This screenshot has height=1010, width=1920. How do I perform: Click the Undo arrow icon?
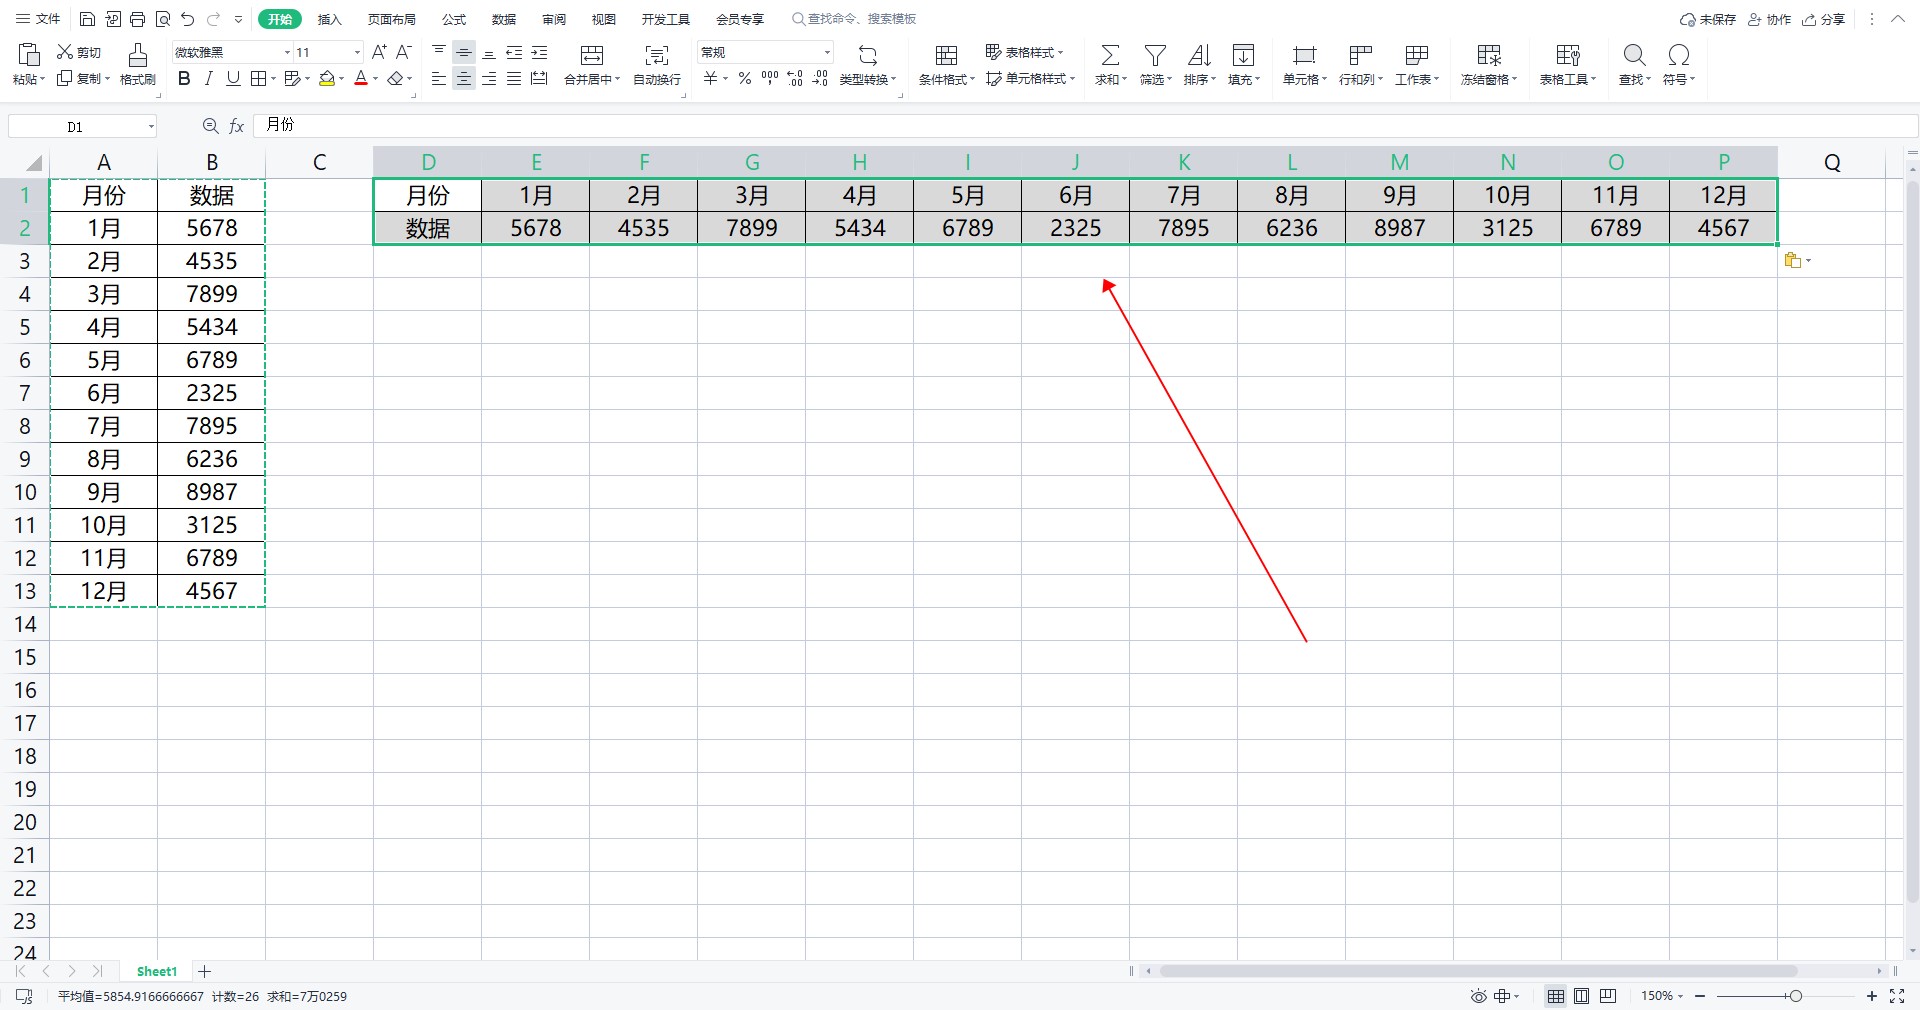click(x=187, y=19)
